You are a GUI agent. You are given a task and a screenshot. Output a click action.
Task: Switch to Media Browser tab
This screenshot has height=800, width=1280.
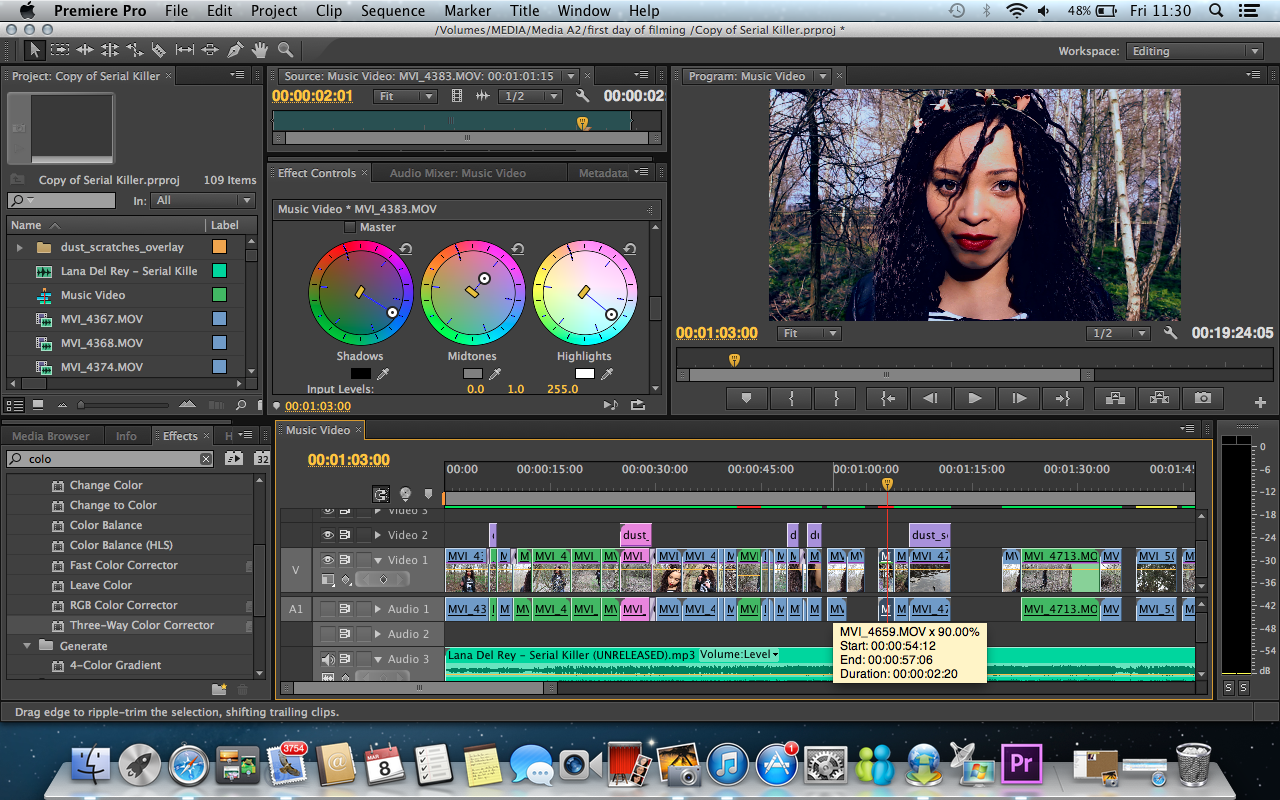tap(51, 436)
